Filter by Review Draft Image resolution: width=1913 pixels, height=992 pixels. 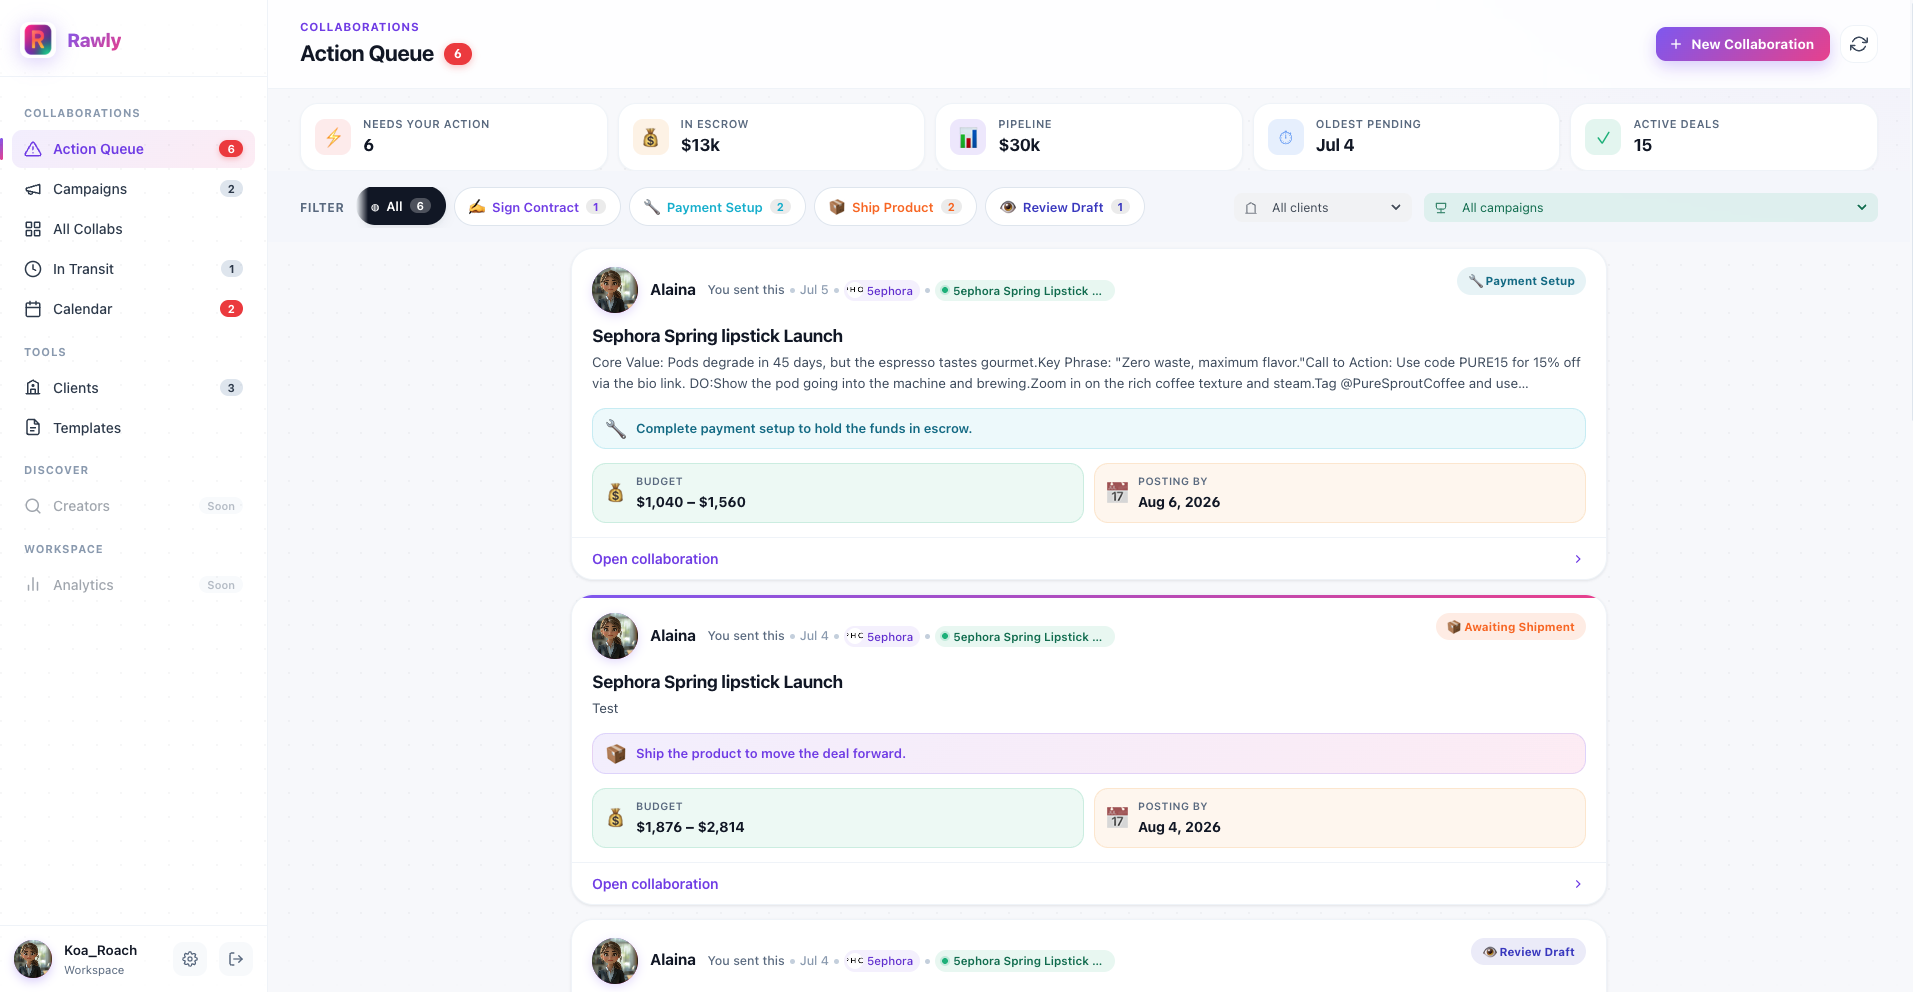tap(1065, 207)
